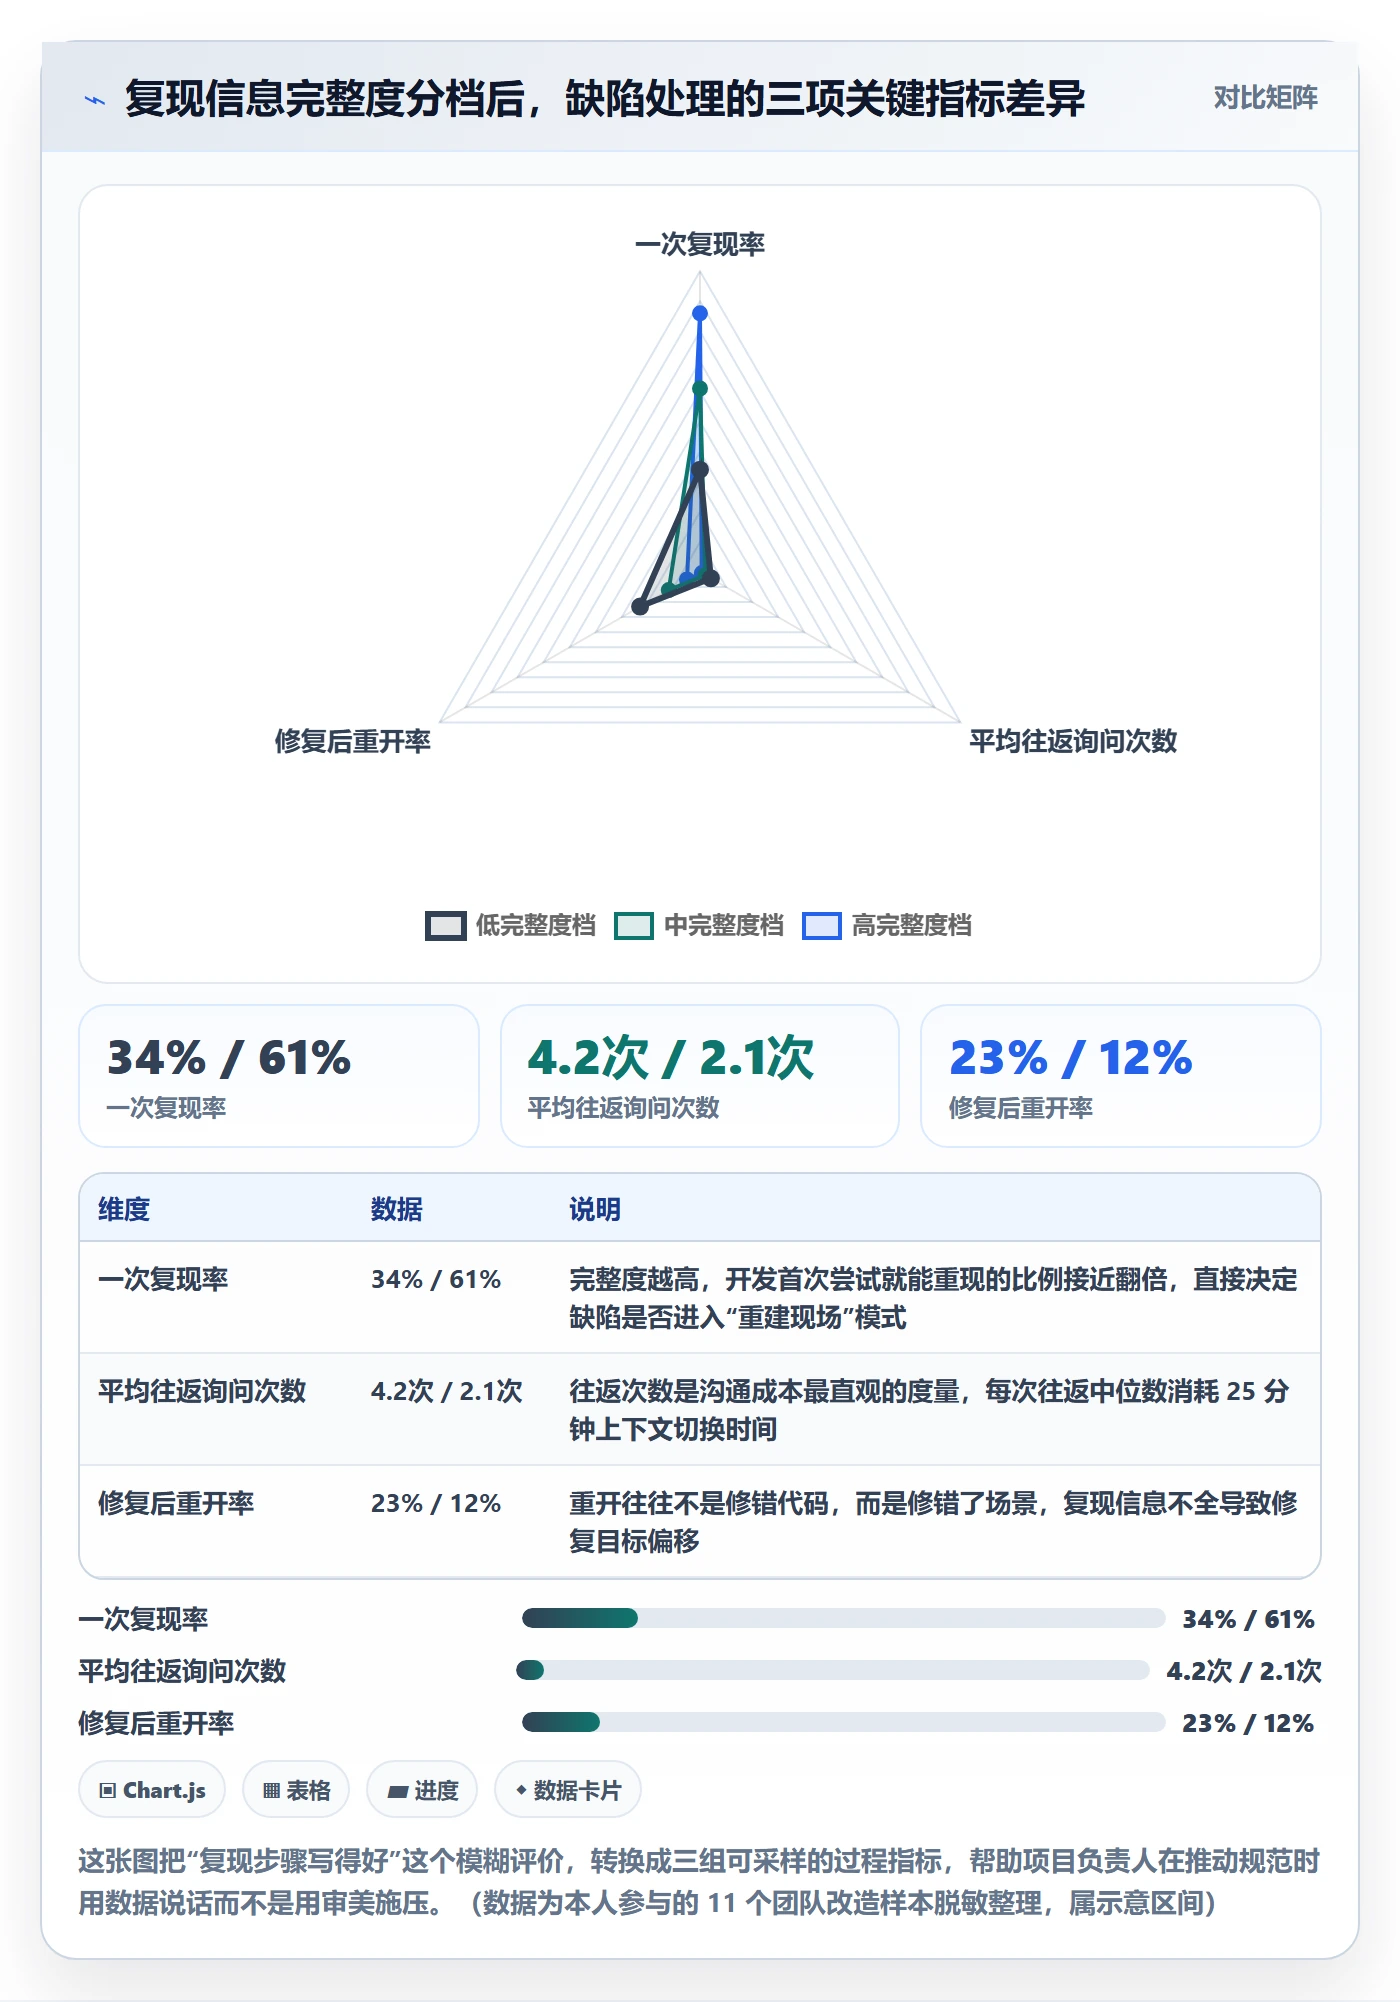The height and width of the screenshot is (2002, 1400).
Task: Click the 一次复现率 table row label
Action: [x=163, y=1279]
